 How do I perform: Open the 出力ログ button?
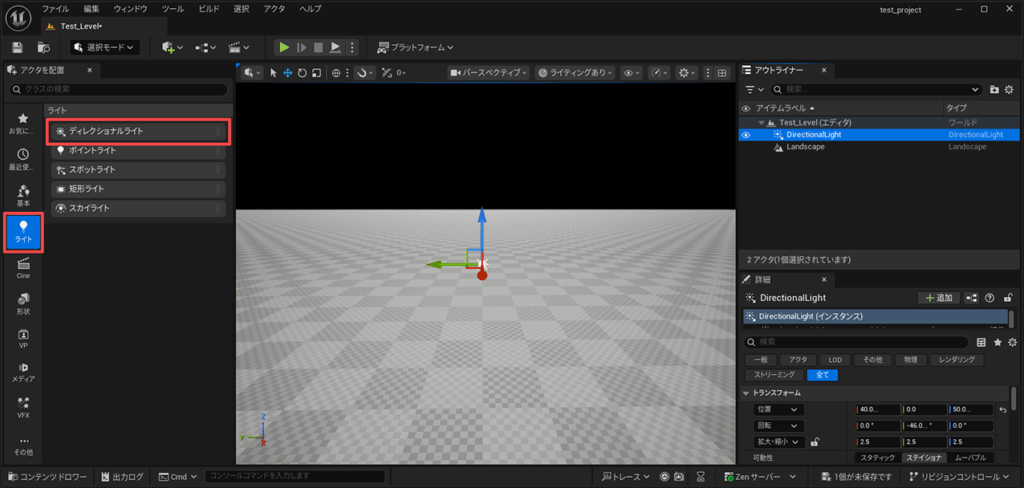(123, 477)
